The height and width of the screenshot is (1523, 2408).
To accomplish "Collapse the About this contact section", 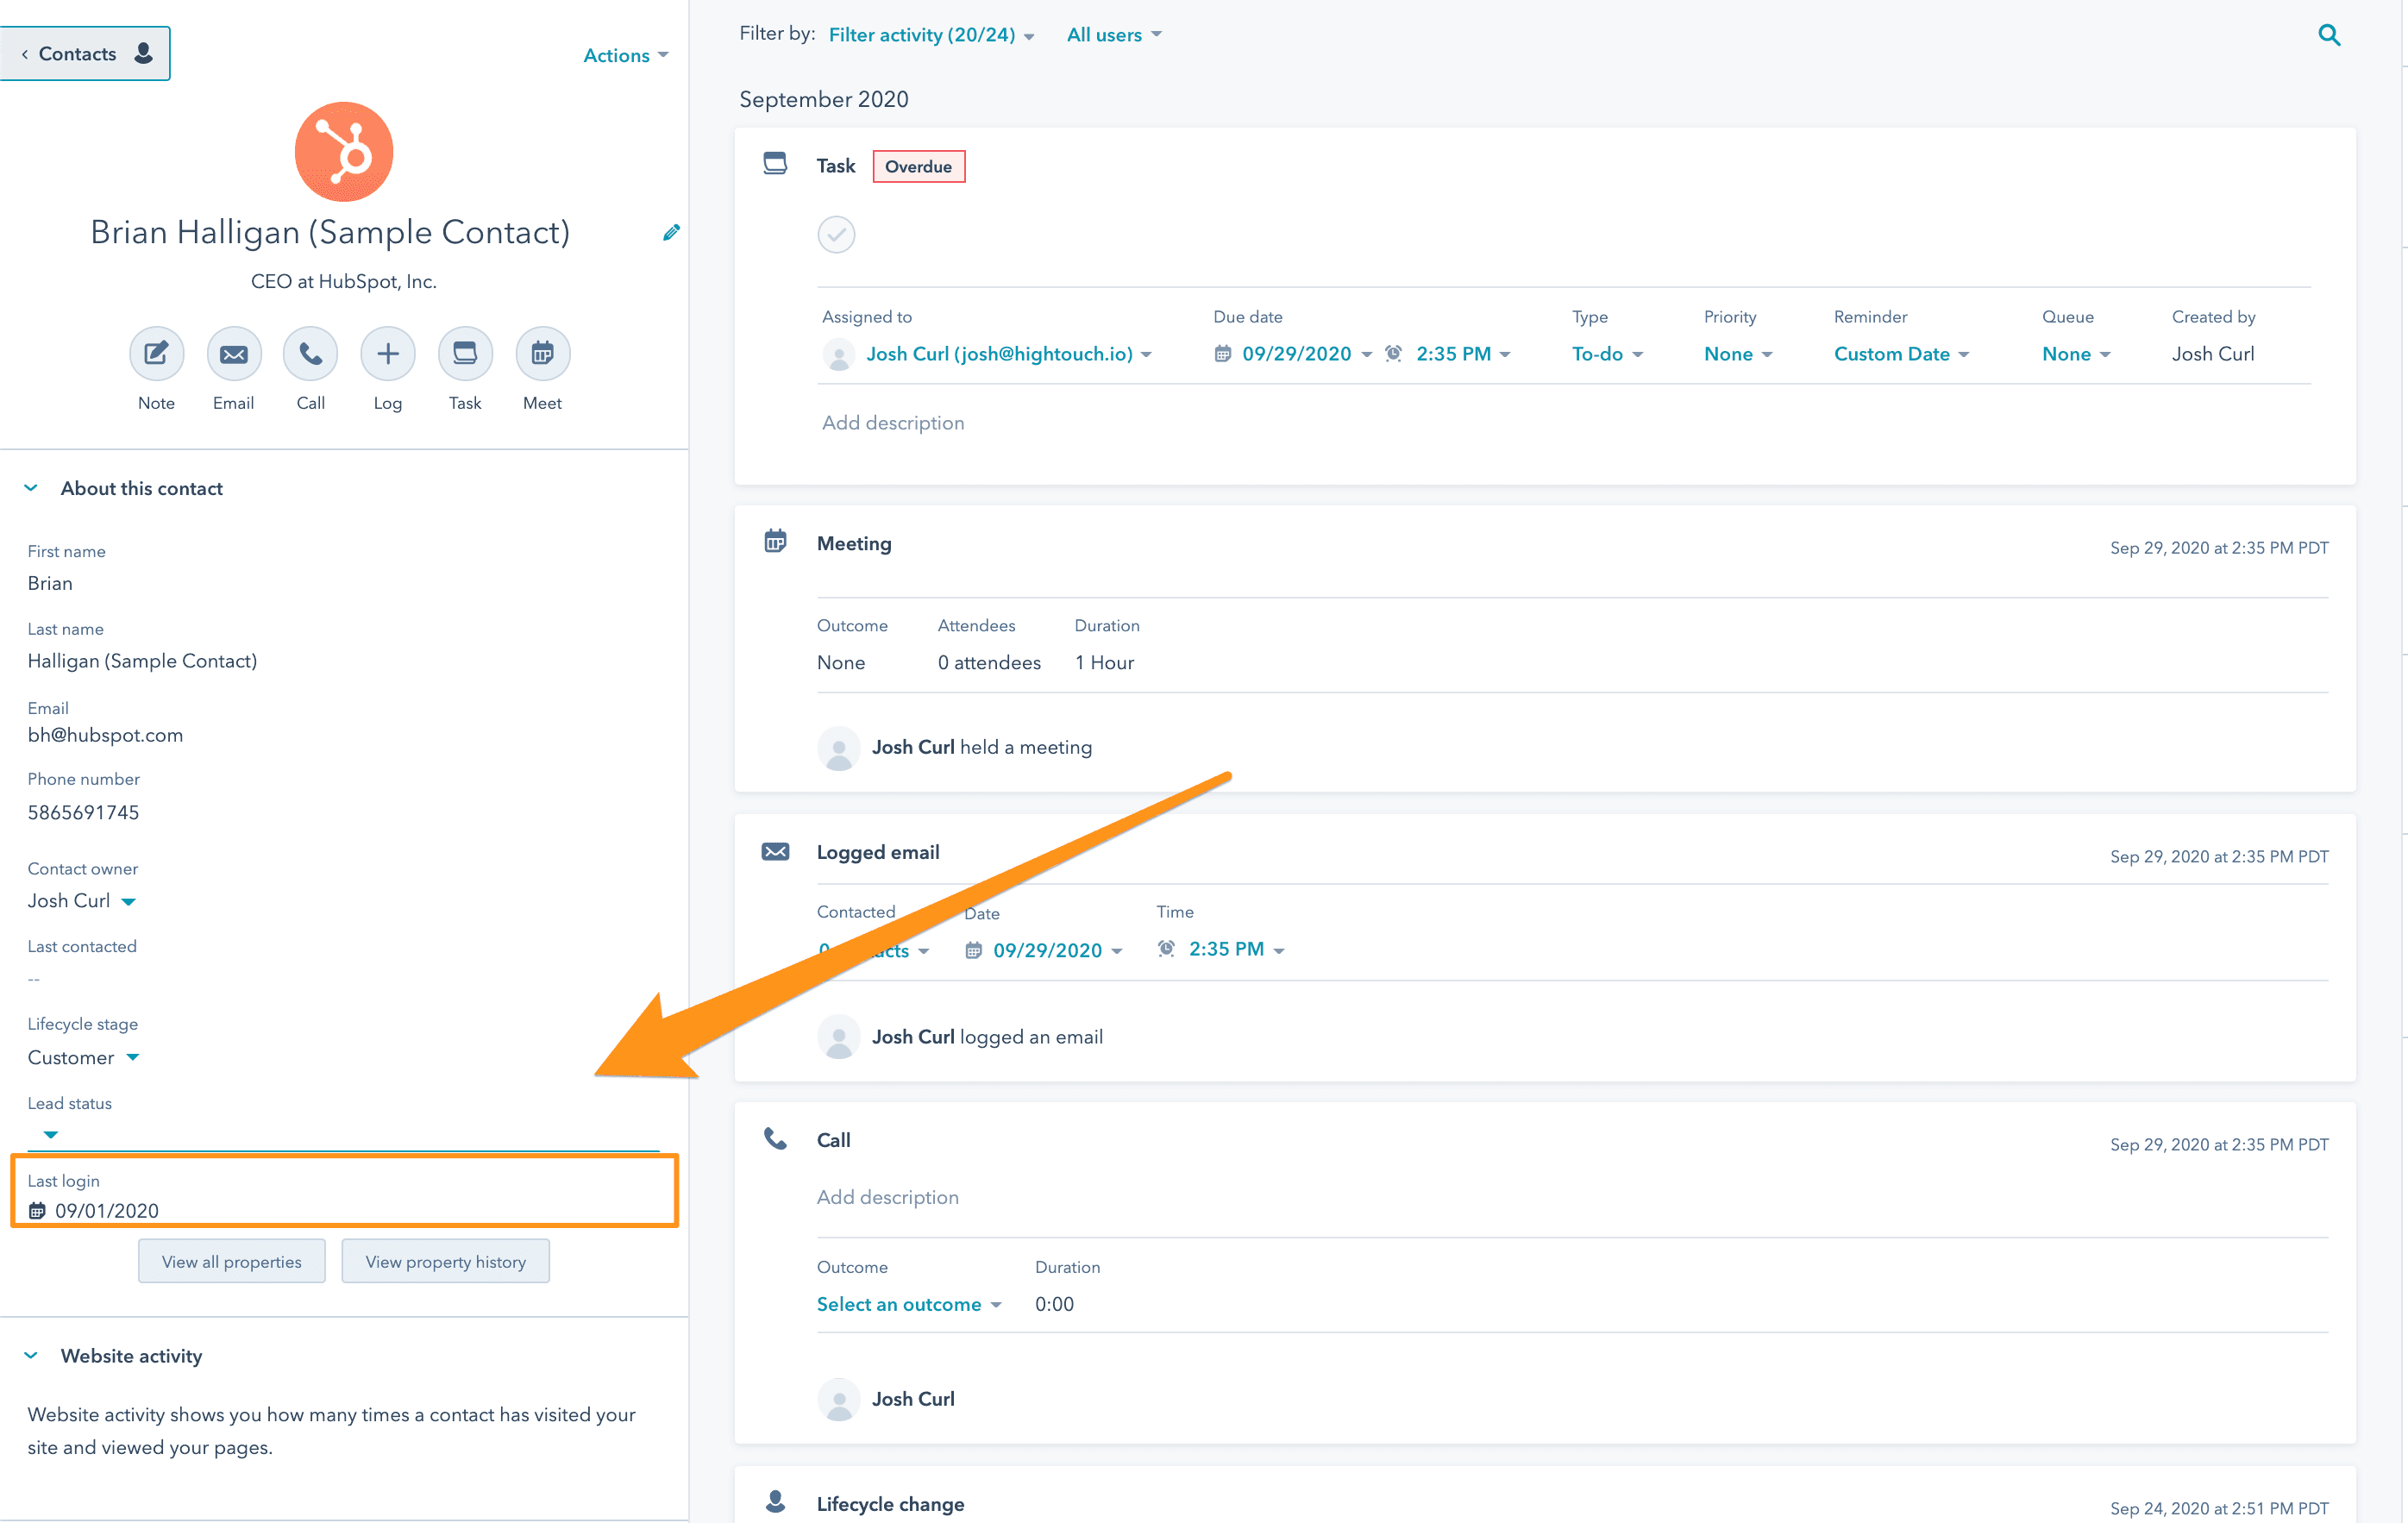I will click(x=31, y=487).
